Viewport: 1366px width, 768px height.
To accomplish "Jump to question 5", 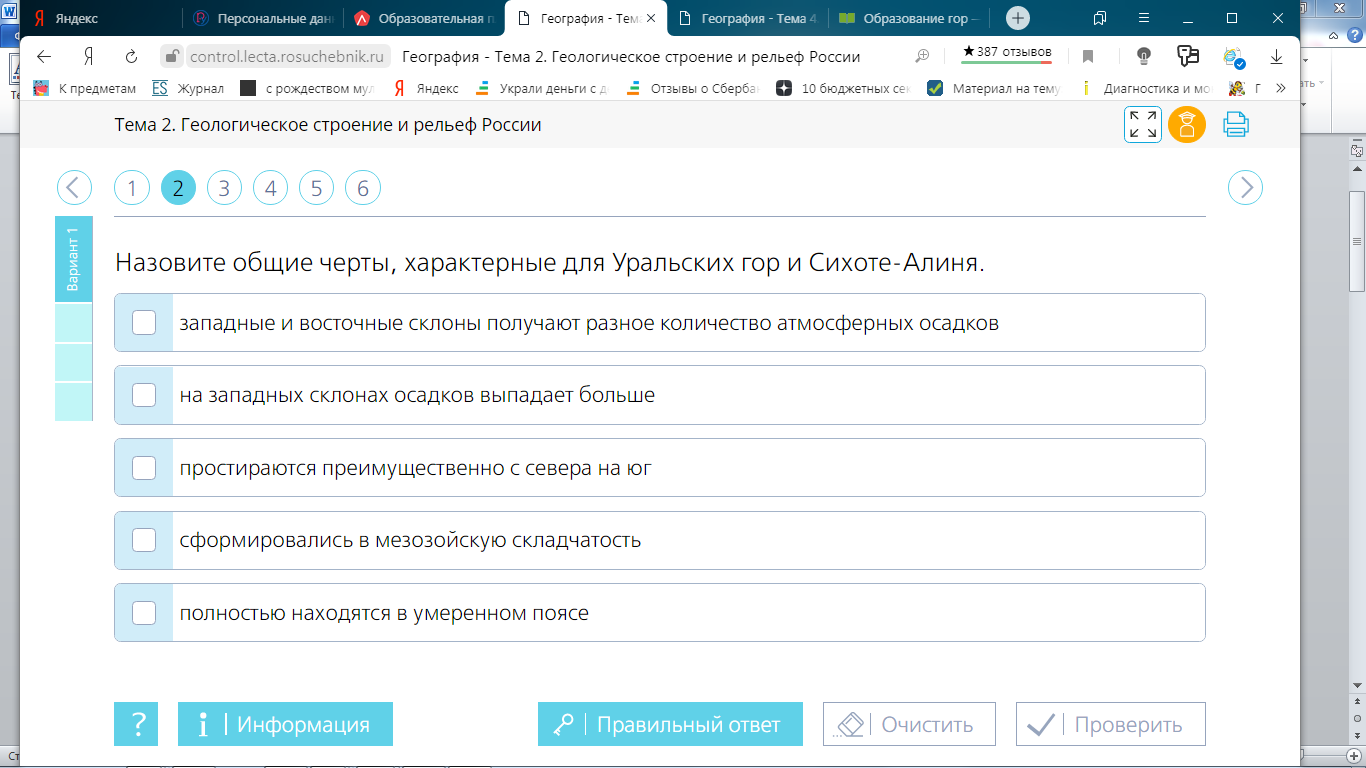I will point(316,188).
